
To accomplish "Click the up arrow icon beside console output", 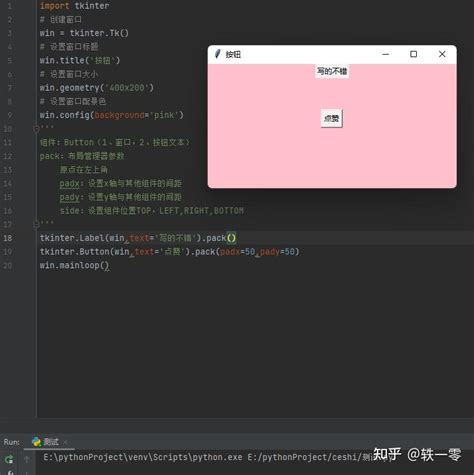I will pyautogui.click(x=27, y=459).
